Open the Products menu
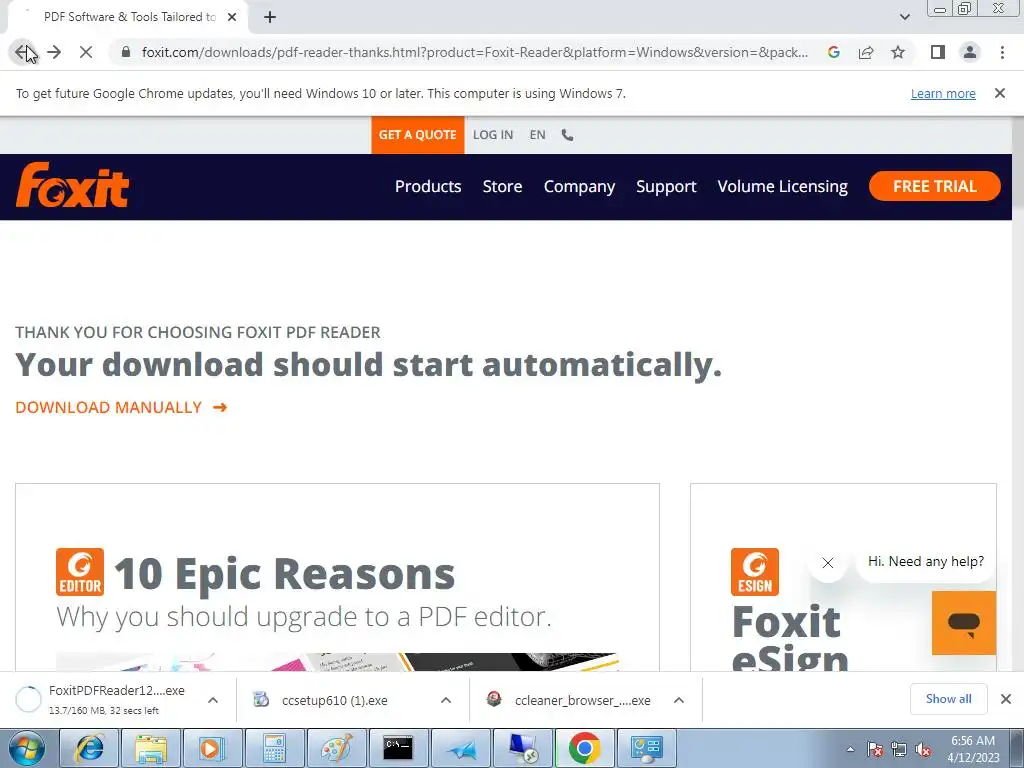This screenshot has width=1024, height=768. pyautogui.click(x=428, y=187)
